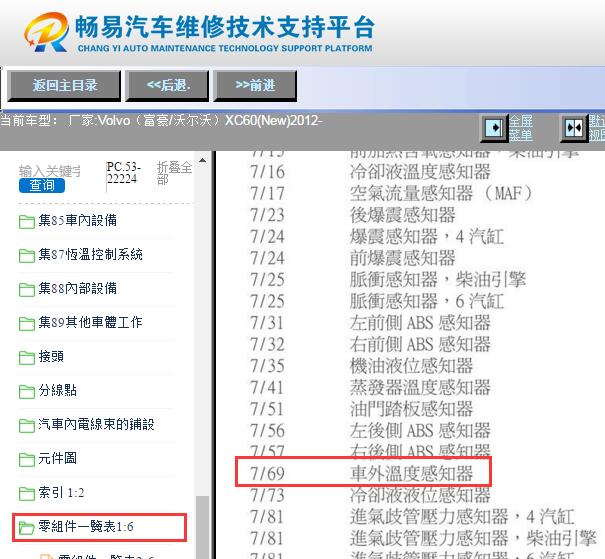Click the sidebar scrollbar thumb

pos(202,527)
